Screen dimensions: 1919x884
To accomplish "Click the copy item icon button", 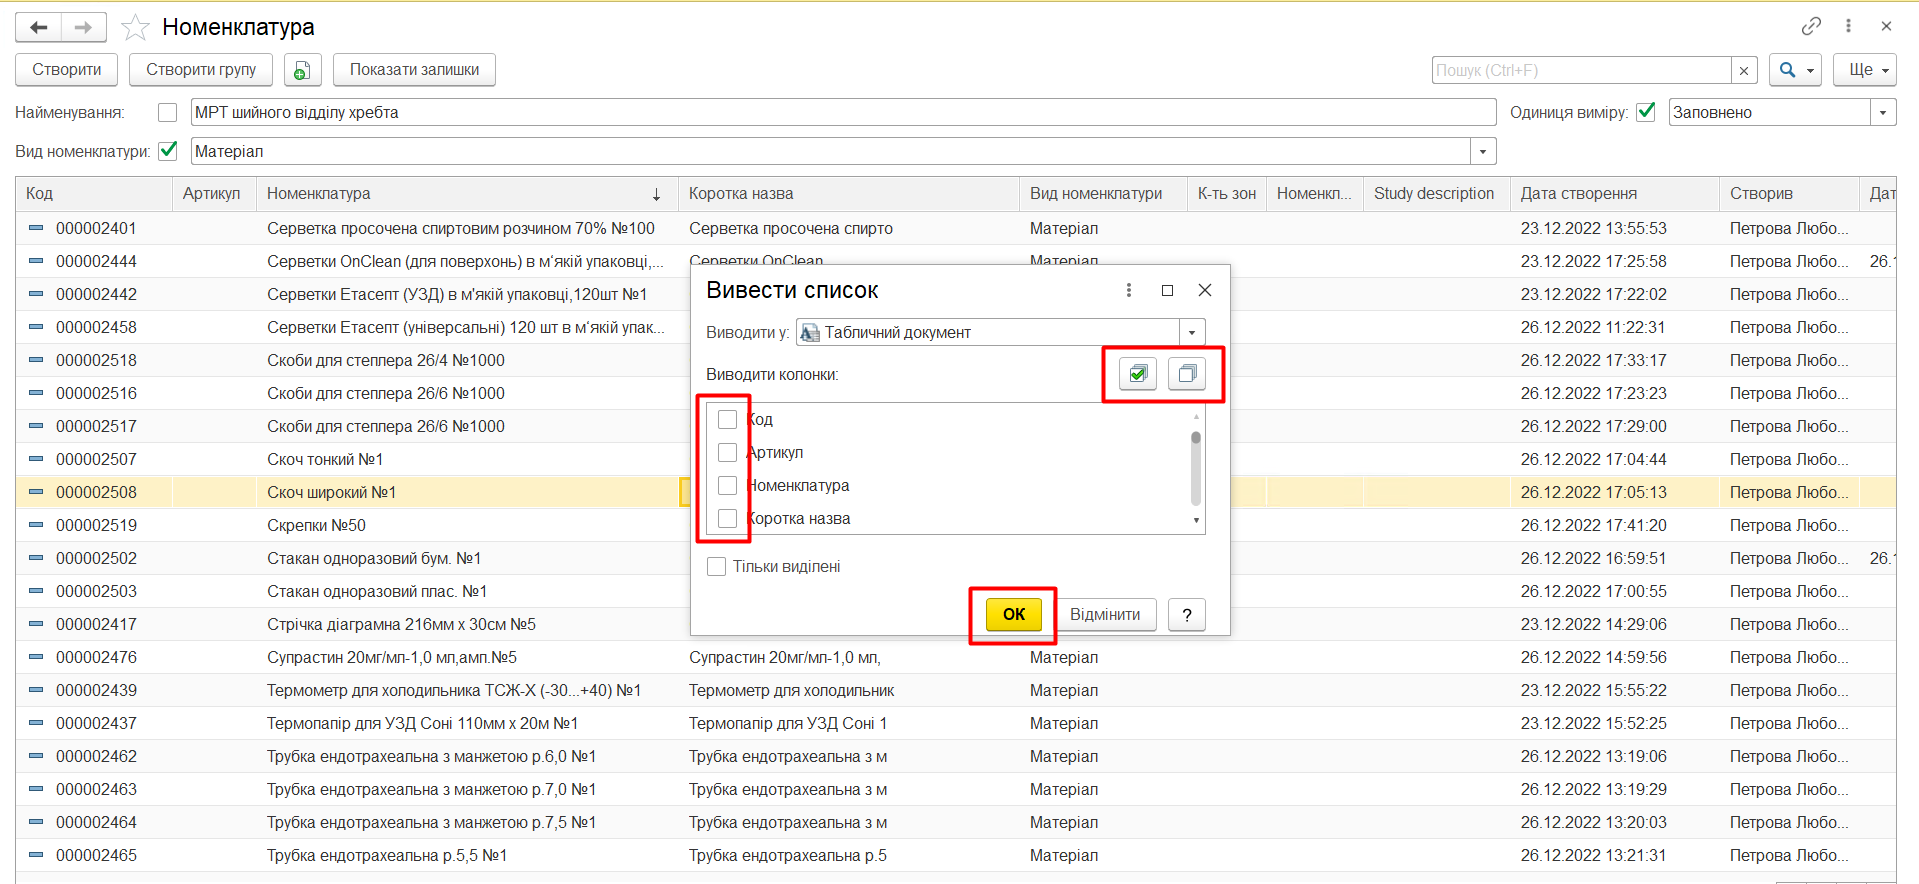I will tap(302, 70).
